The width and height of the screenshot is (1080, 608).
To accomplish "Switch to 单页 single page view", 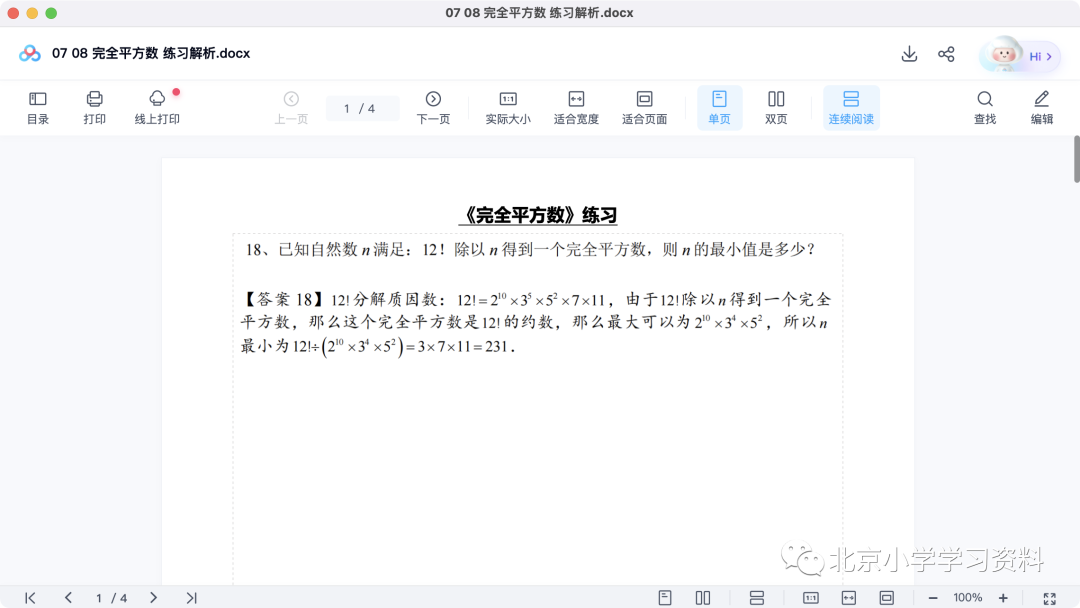I will [719, 107].
